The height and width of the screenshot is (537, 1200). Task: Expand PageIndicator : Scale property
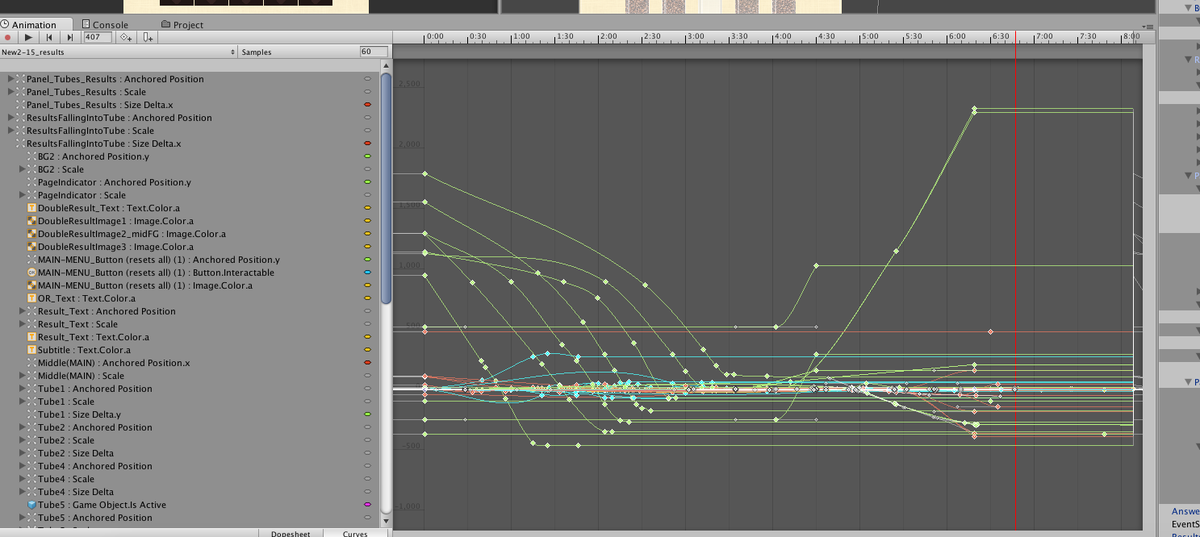[22, 195]
